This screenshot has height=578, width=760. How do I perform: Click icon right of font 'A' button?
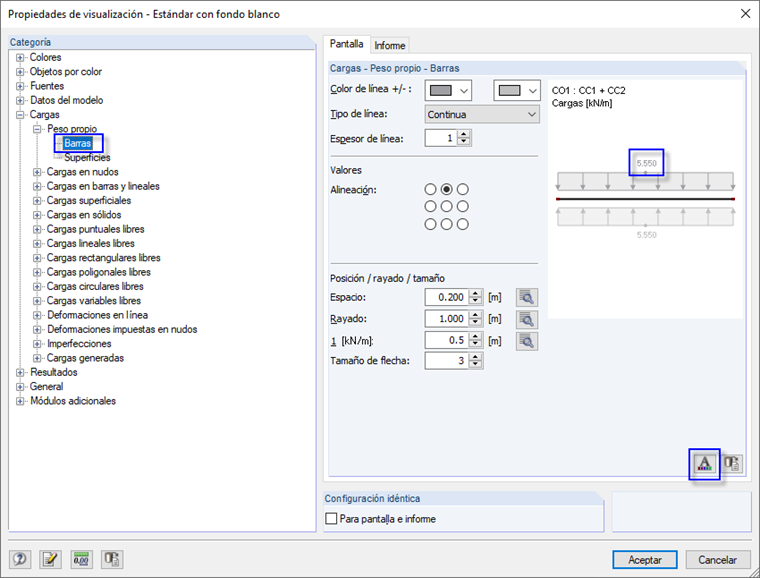tap(731, 464)
